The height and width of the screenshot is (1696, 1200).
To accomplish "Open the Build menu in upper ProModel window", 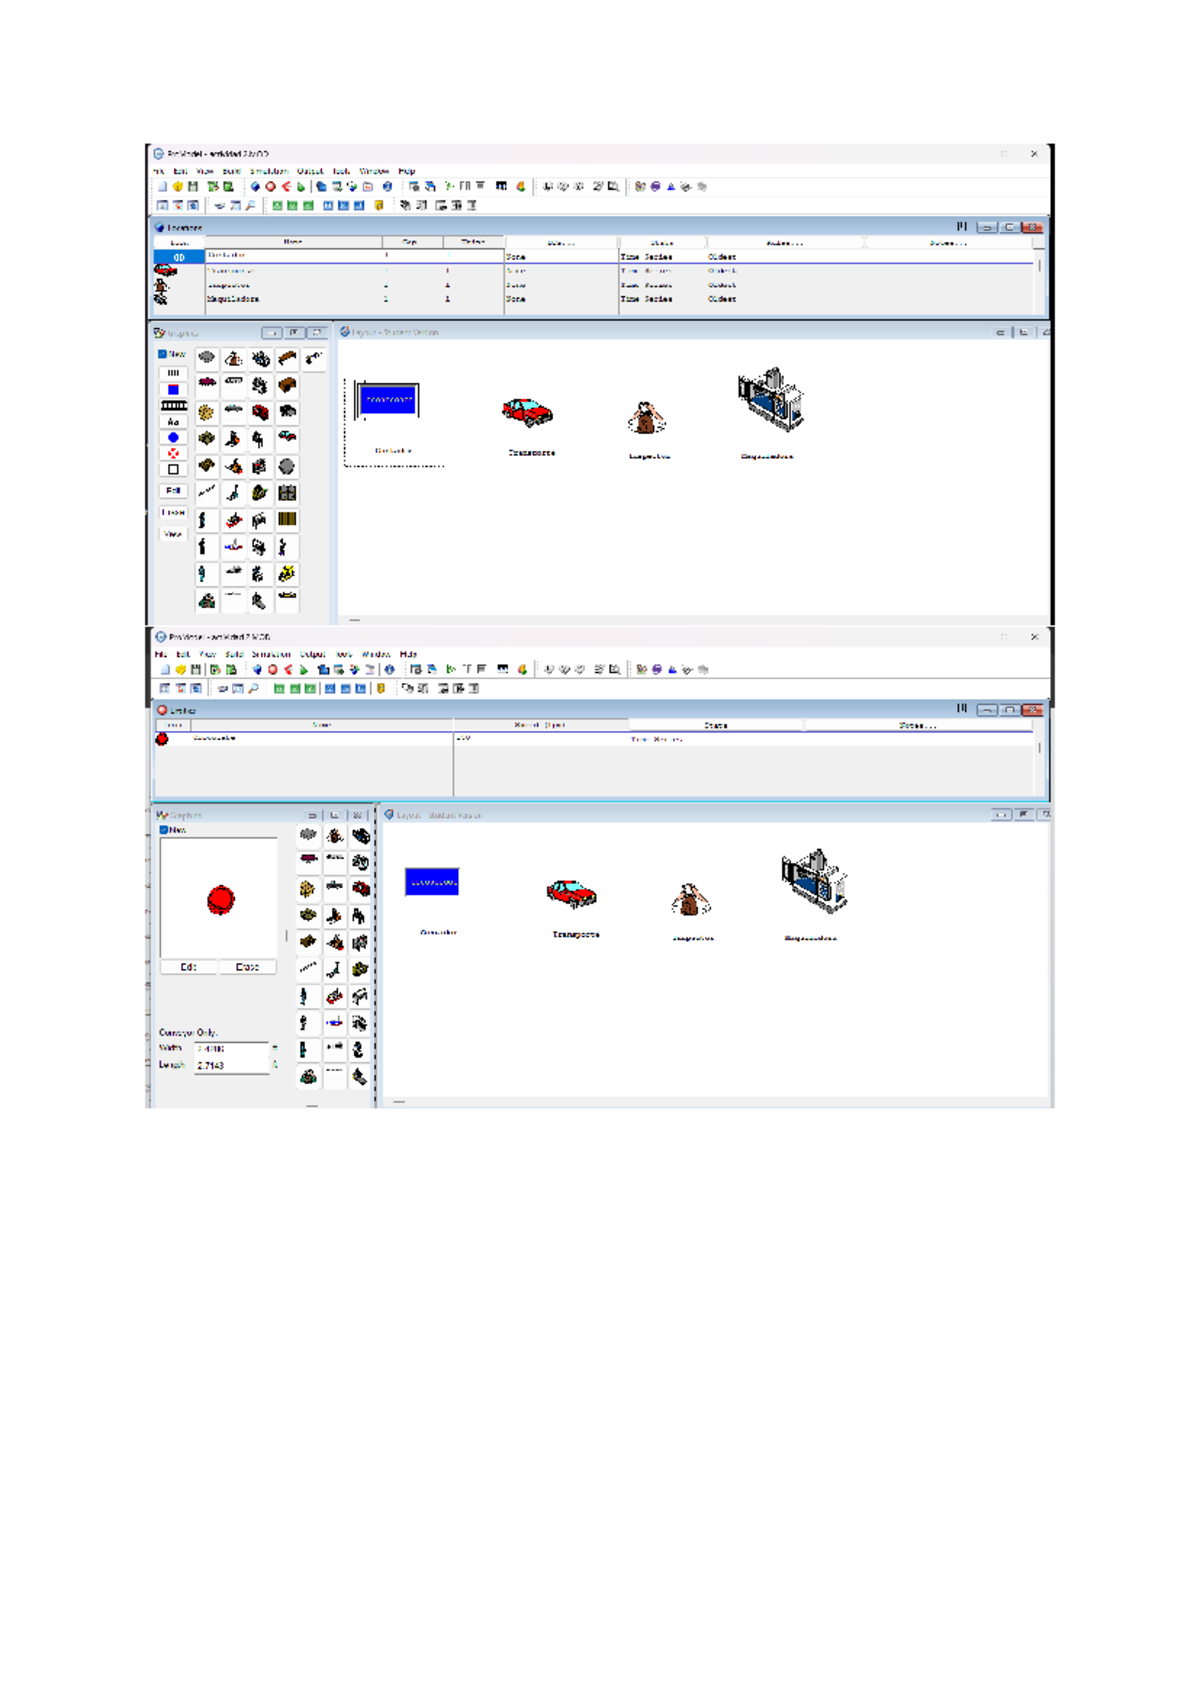I will pyautogui.click(x=232, y=171).
